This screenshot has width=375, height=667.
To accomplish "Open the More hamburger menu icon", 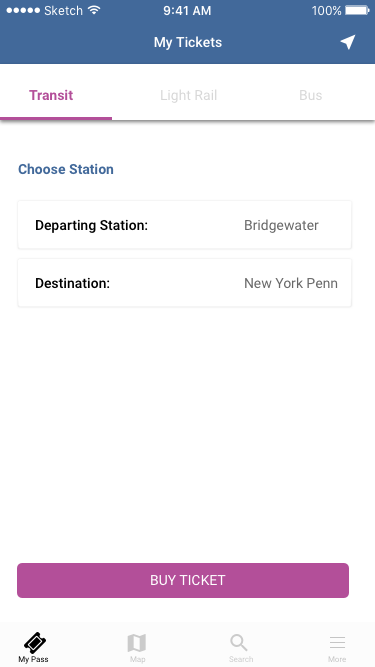I will coord(337,642).
